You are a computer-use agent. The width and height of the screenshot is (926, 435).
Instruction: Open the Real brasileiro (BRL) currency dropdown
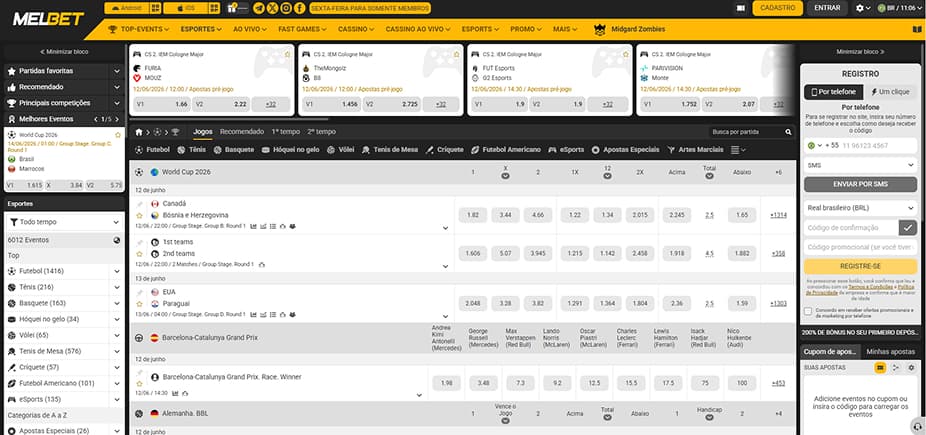point(860,208)
